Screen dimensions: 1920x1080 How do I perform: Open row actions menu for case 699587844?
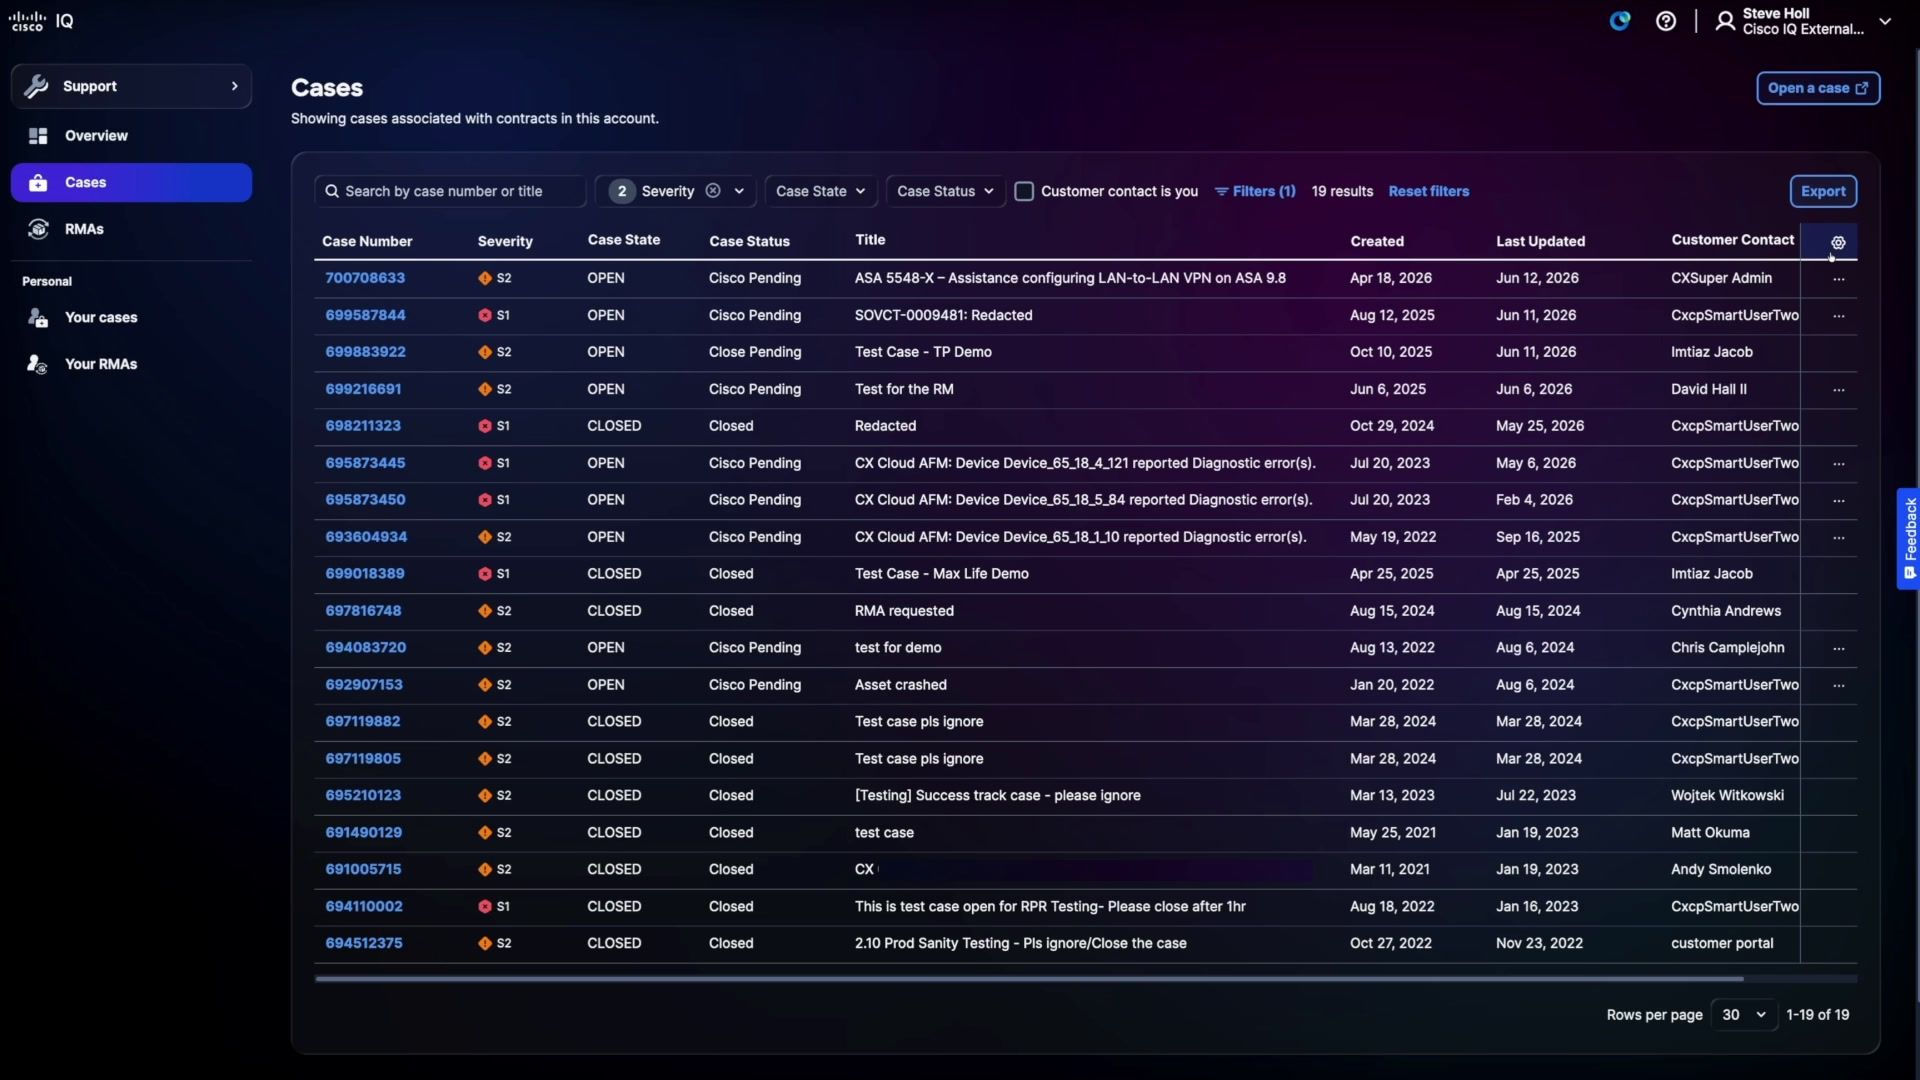click(1839, 316)
